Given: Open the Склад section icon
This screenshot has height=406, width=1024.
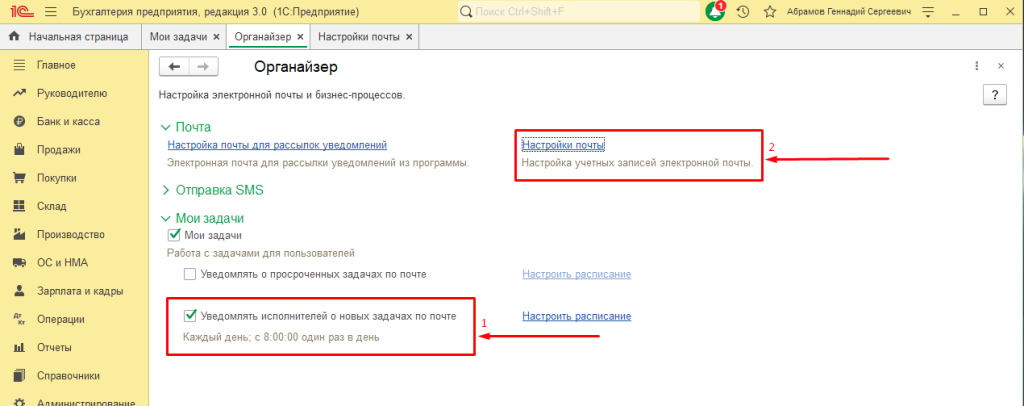Looking at the screenshot, I should point(19,206).
